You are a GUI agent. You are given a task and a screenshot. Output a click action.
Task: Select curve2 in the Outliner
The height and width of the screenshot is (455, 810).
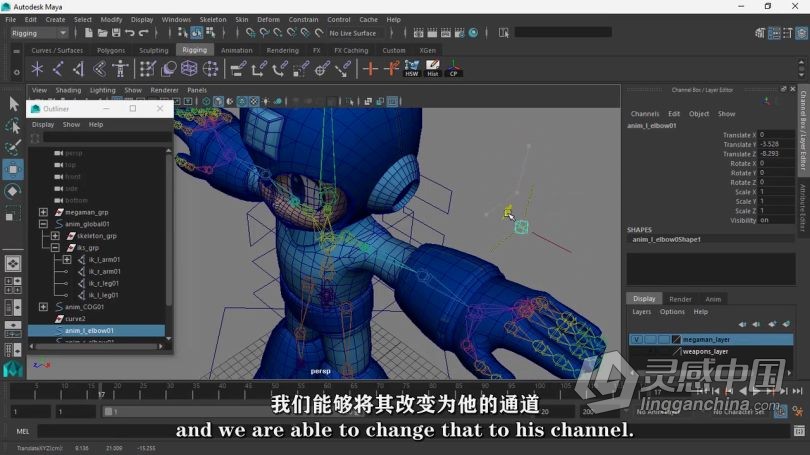(x=75, y=319)
